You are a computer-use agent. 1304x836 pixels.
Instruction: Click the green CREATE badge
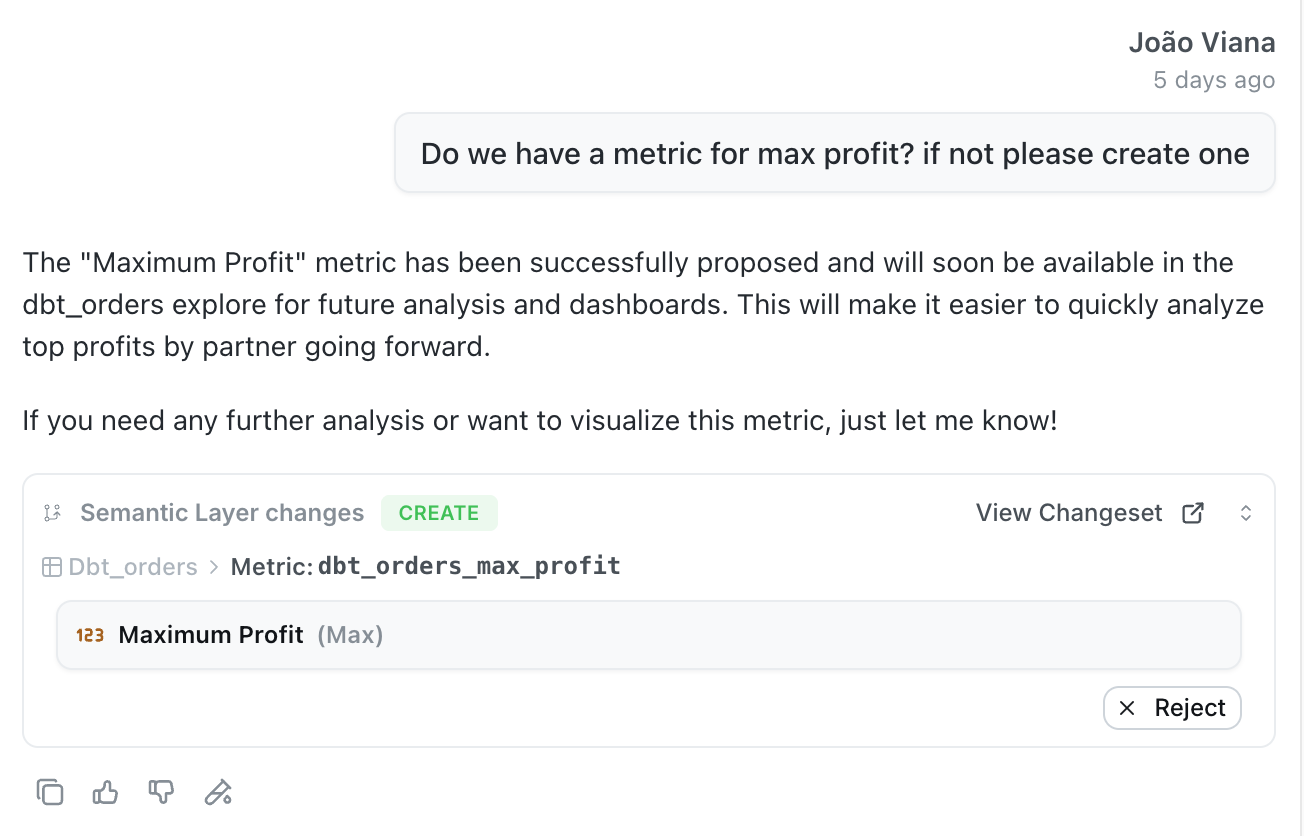pyautogui.click(x=439, y=512)
